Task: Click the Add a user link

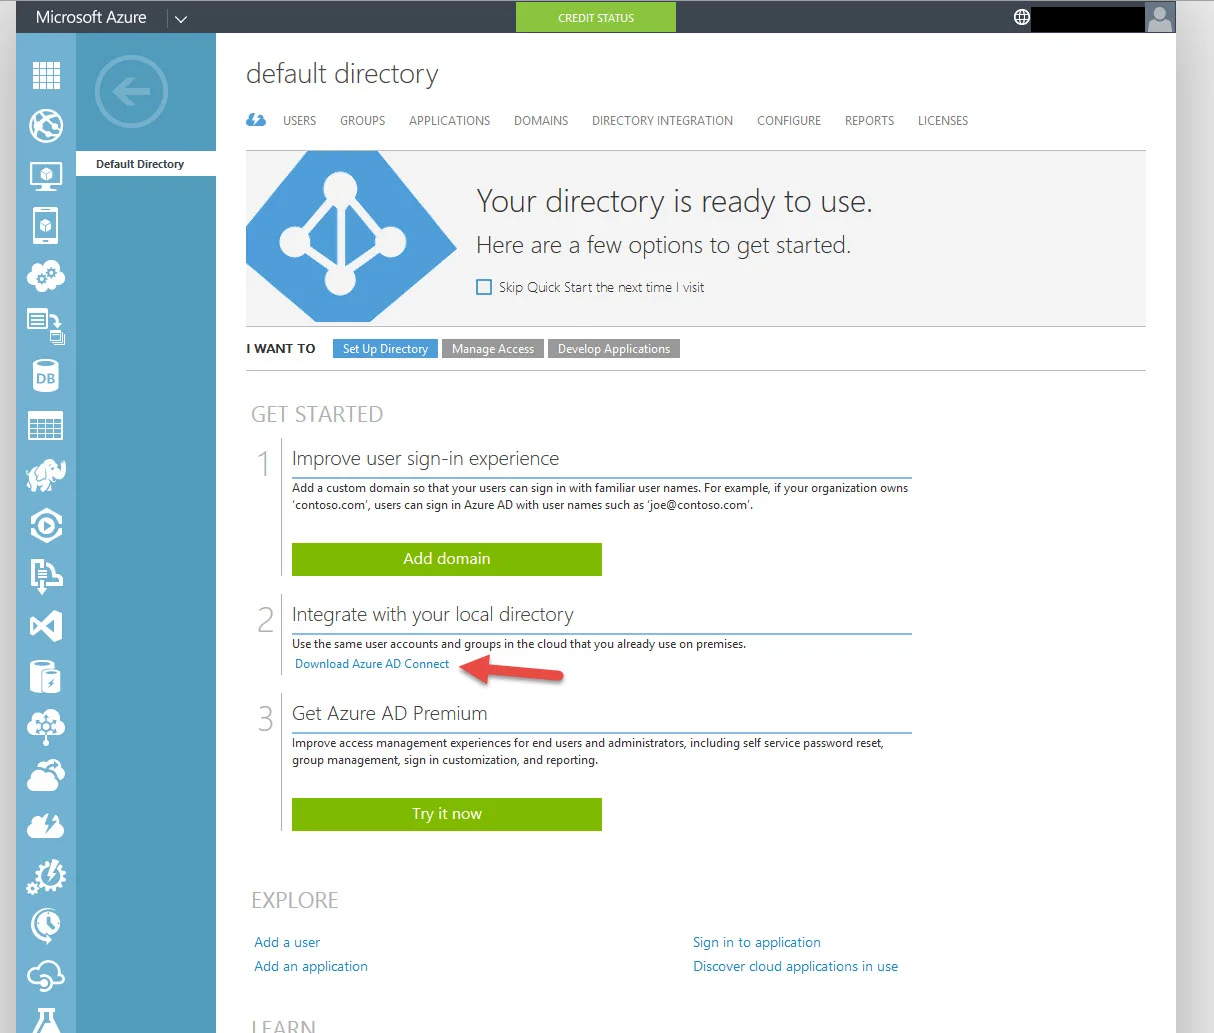Action: pos(287,942)
